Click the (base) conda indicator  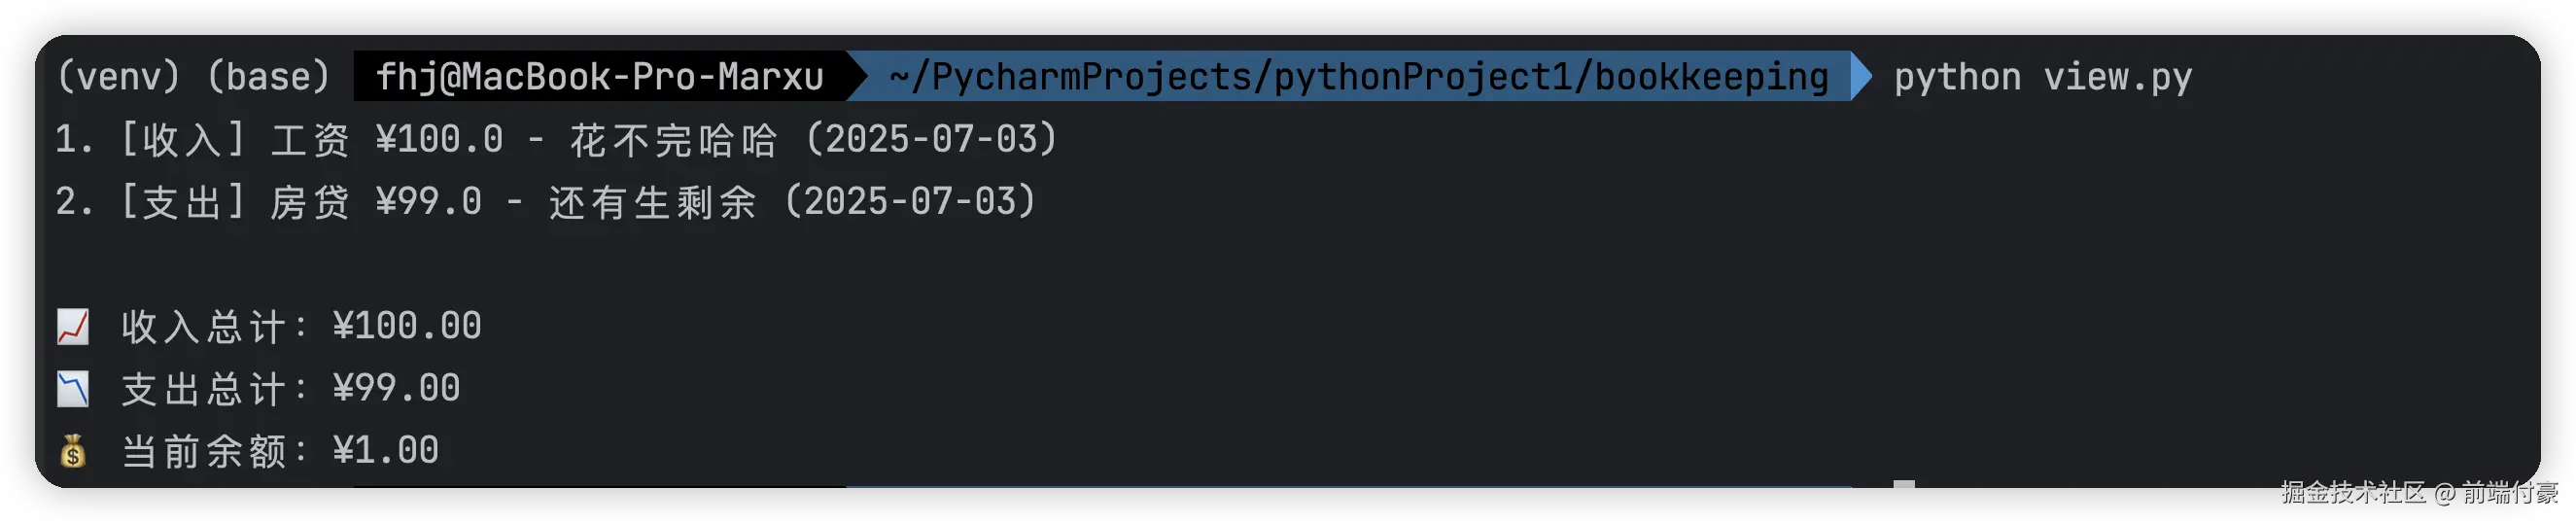[268, 77]
